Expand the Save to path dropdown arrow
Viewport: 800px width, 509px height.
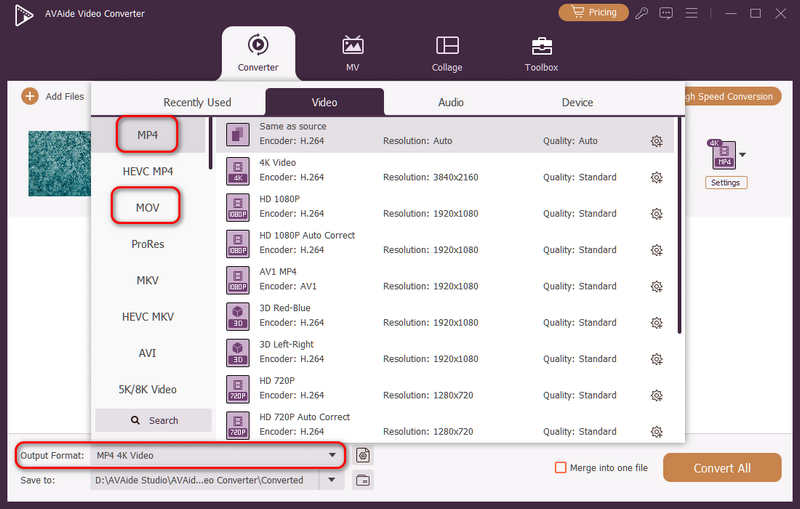click(332, 480)
